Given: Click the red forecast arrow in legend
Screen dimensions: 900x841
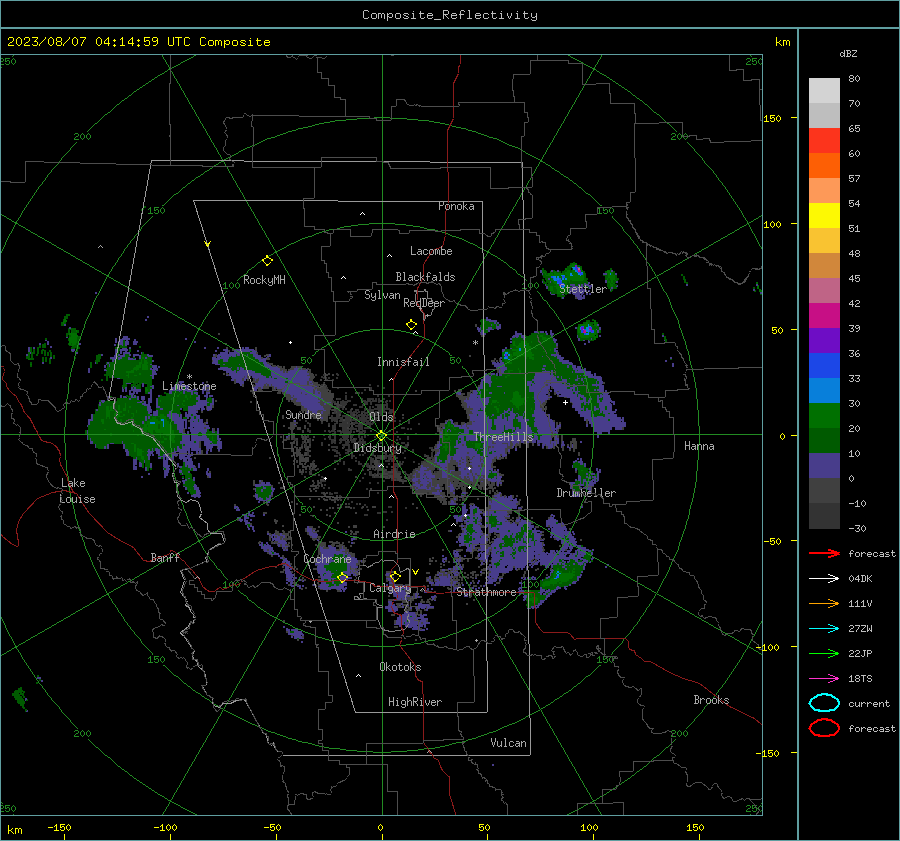Looking at the screenshot, I should [x=824, y=553].
